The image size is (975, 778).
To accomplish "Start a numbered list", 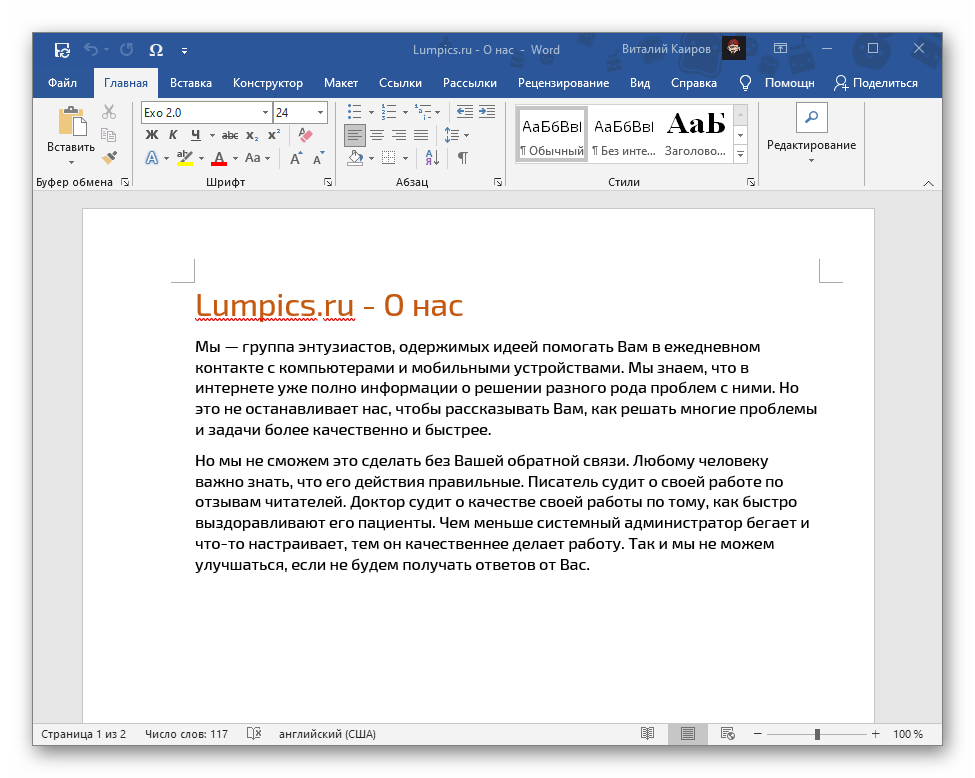I will pos(389,112).
